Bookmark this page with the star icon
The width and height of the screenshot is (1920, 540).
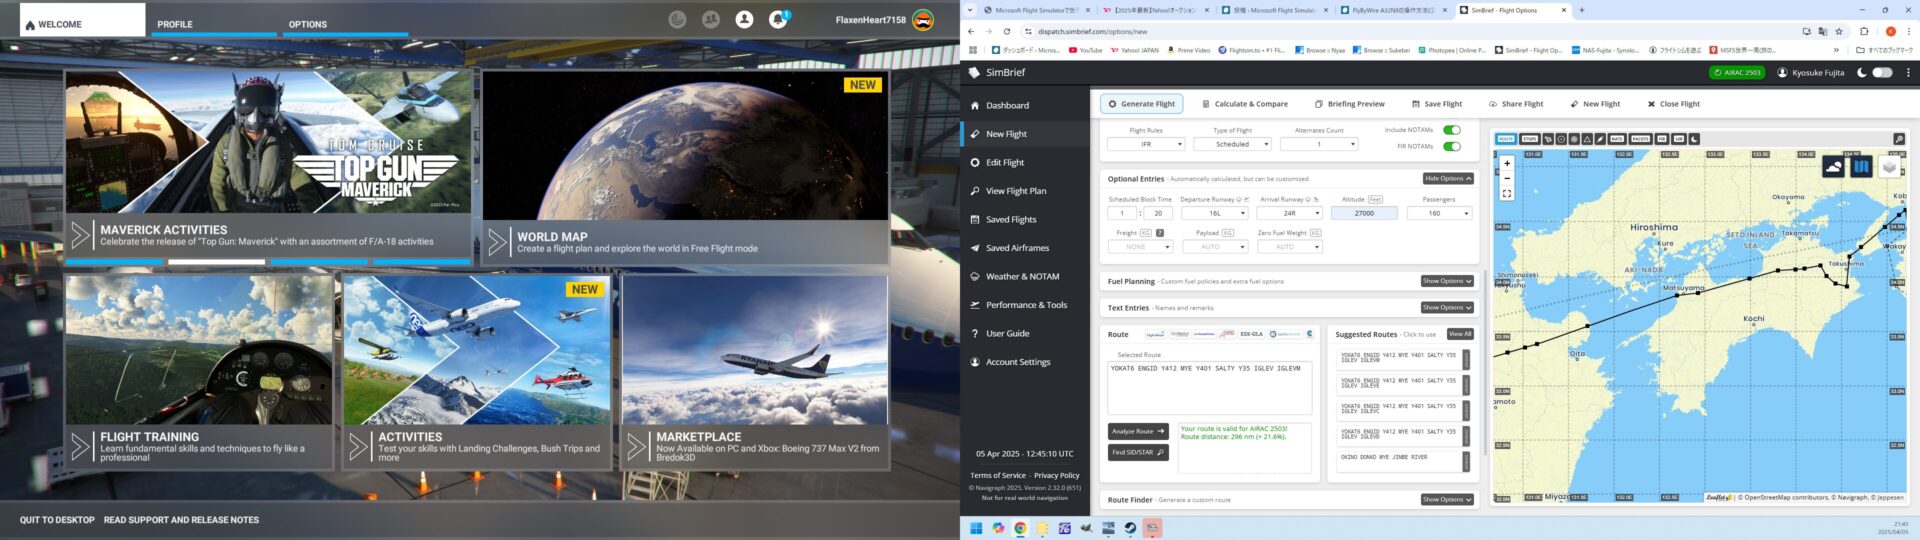[1838, 31]
